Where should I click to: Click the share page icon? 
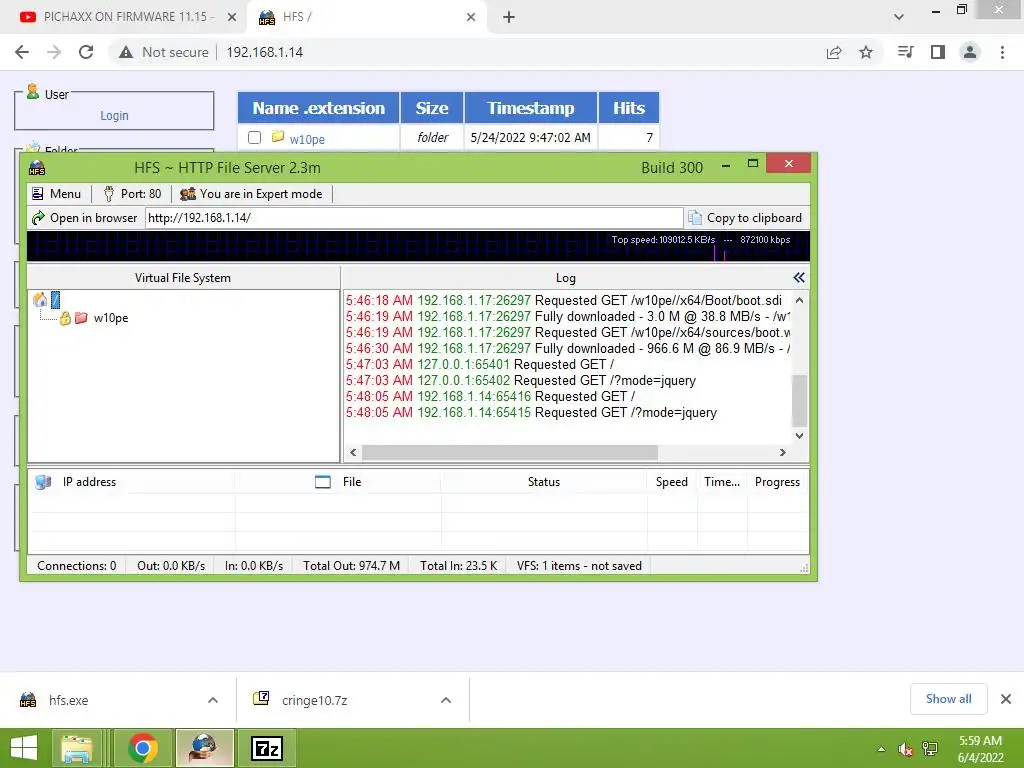(834, 53)
